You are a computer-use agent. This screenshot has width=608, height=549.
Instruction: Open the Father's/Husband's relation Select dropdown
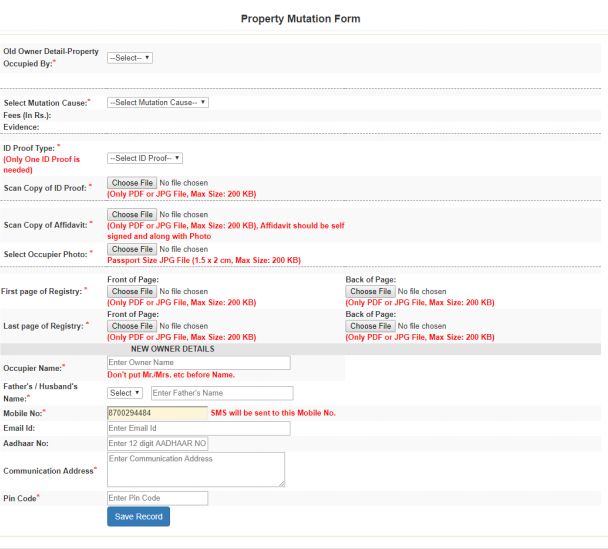pos(125,393)
